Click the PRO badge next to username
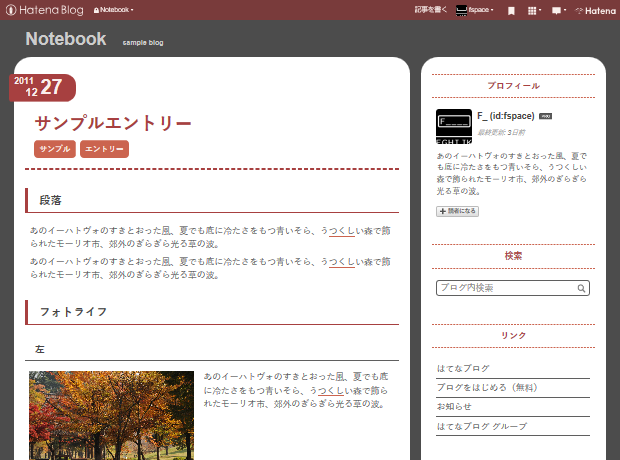This screenshot has width=620, height=460. pos(545,116)
